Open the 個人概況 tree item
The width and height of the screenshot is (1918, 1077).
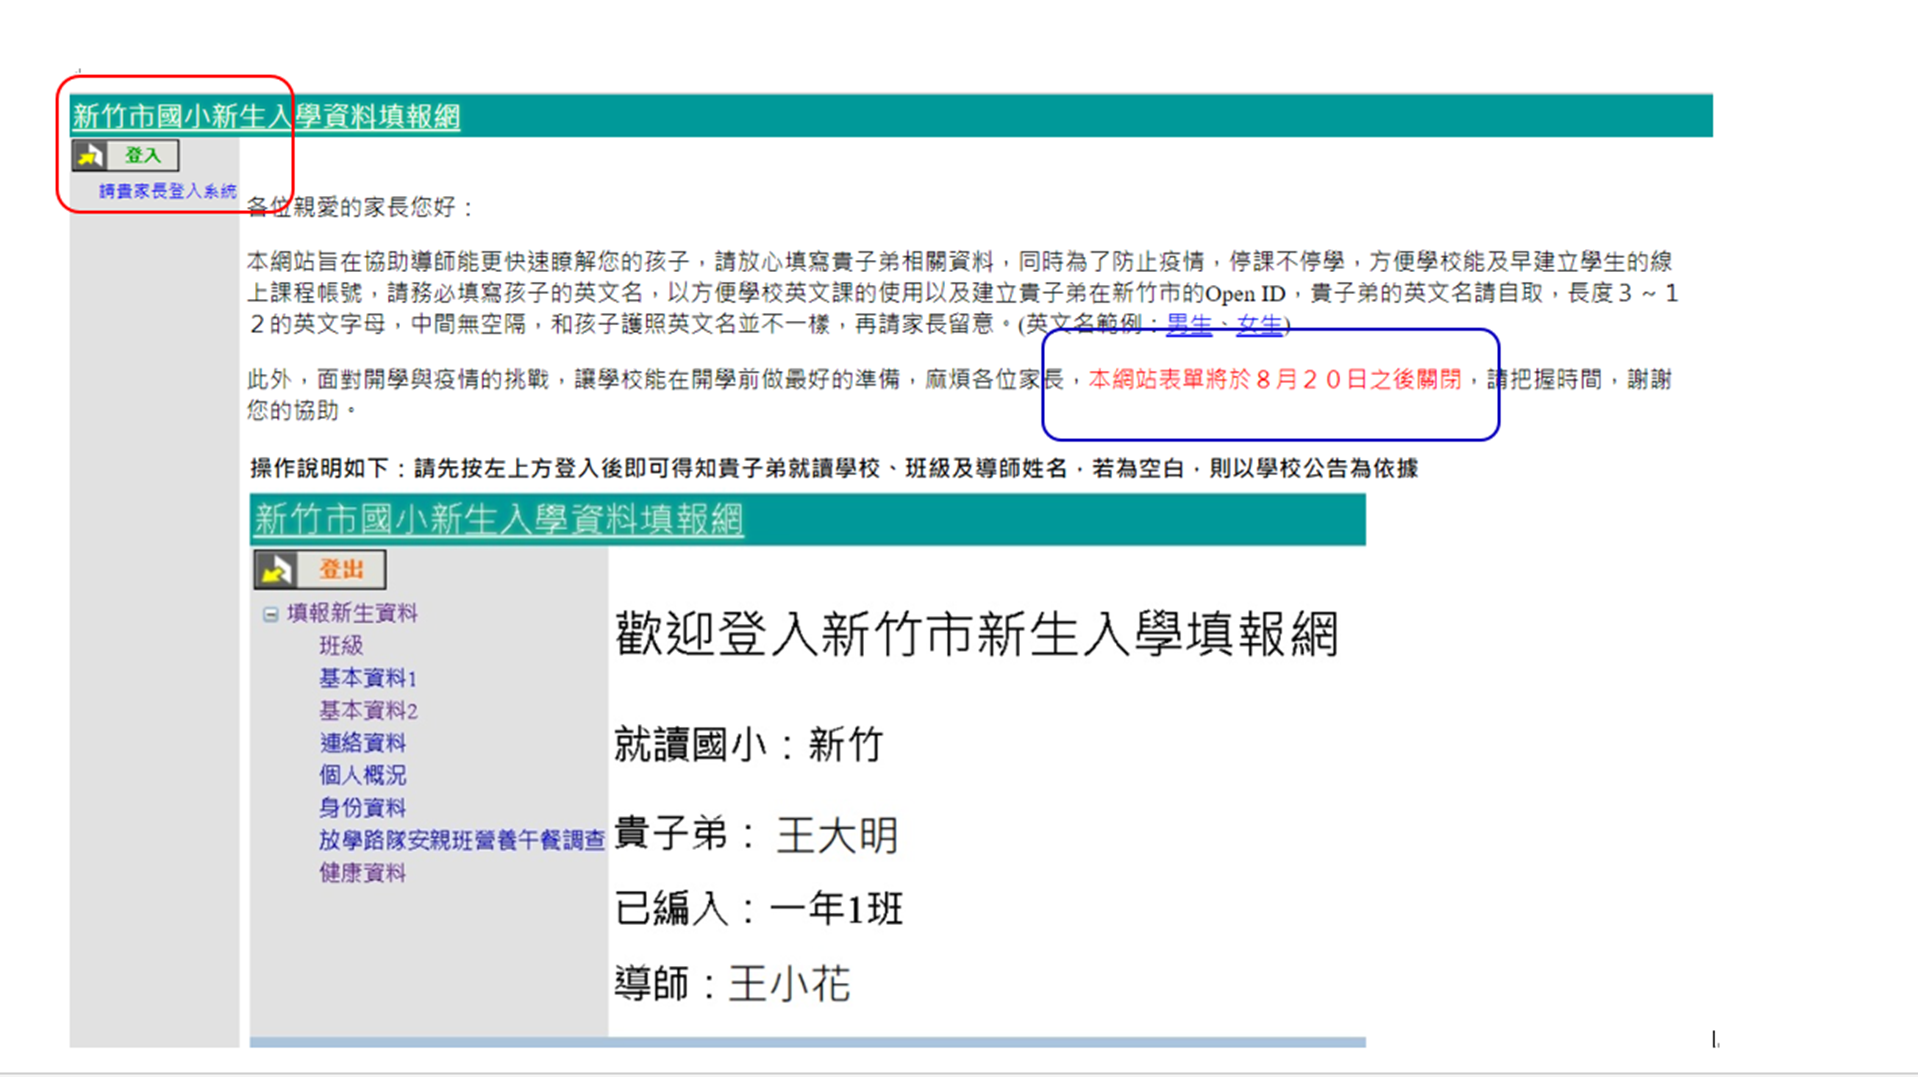pyautogui.click(x=362, y=775)
